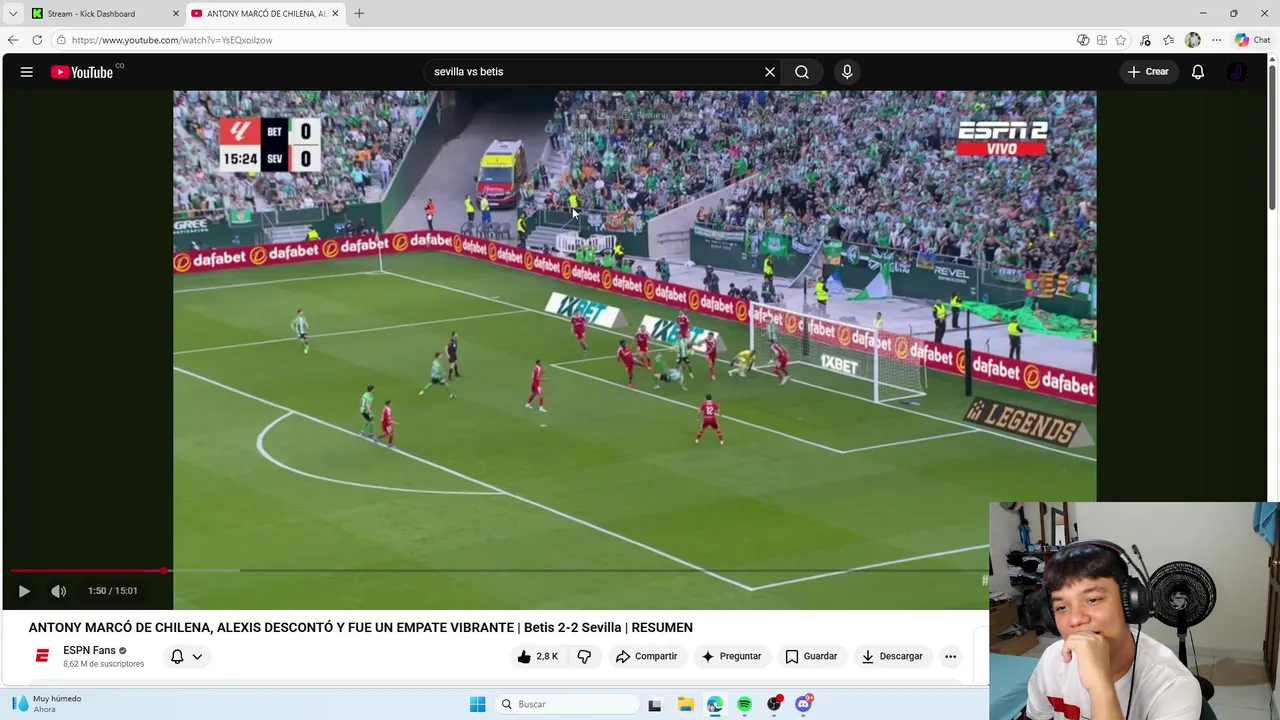1280x720 pixels.
Task: View site information icon in address bar
Action: point(61,40)
